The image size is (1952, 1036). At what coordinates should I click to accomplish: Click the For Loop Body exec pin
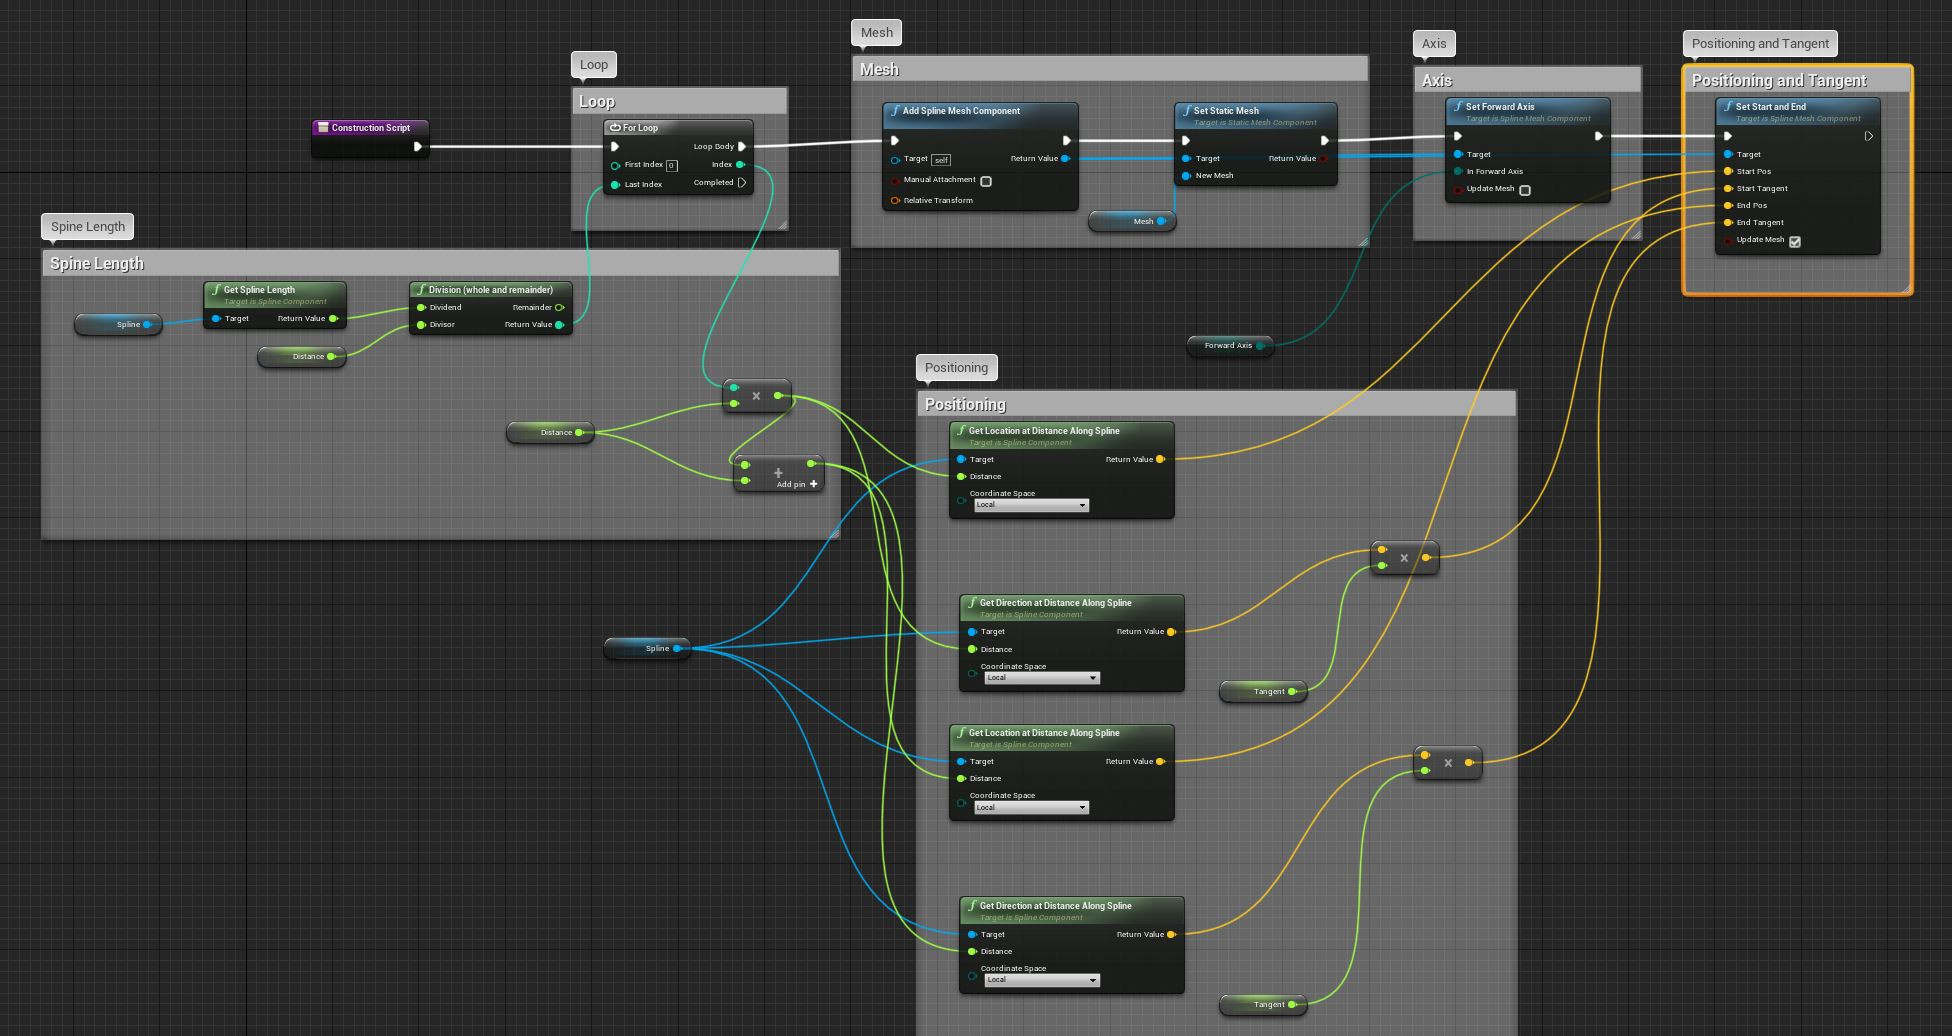point(742,147)
